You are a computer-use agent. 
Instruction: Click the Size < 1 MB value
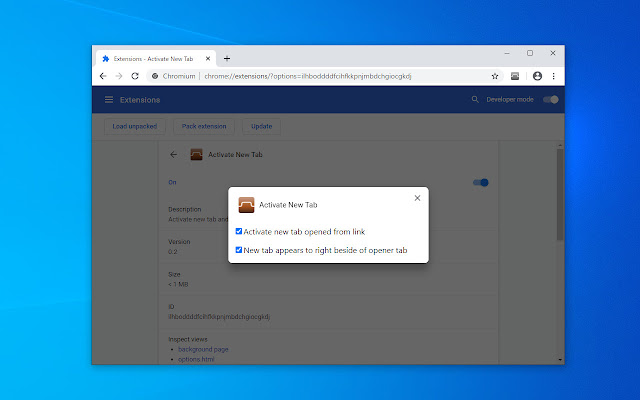[178, 284]
